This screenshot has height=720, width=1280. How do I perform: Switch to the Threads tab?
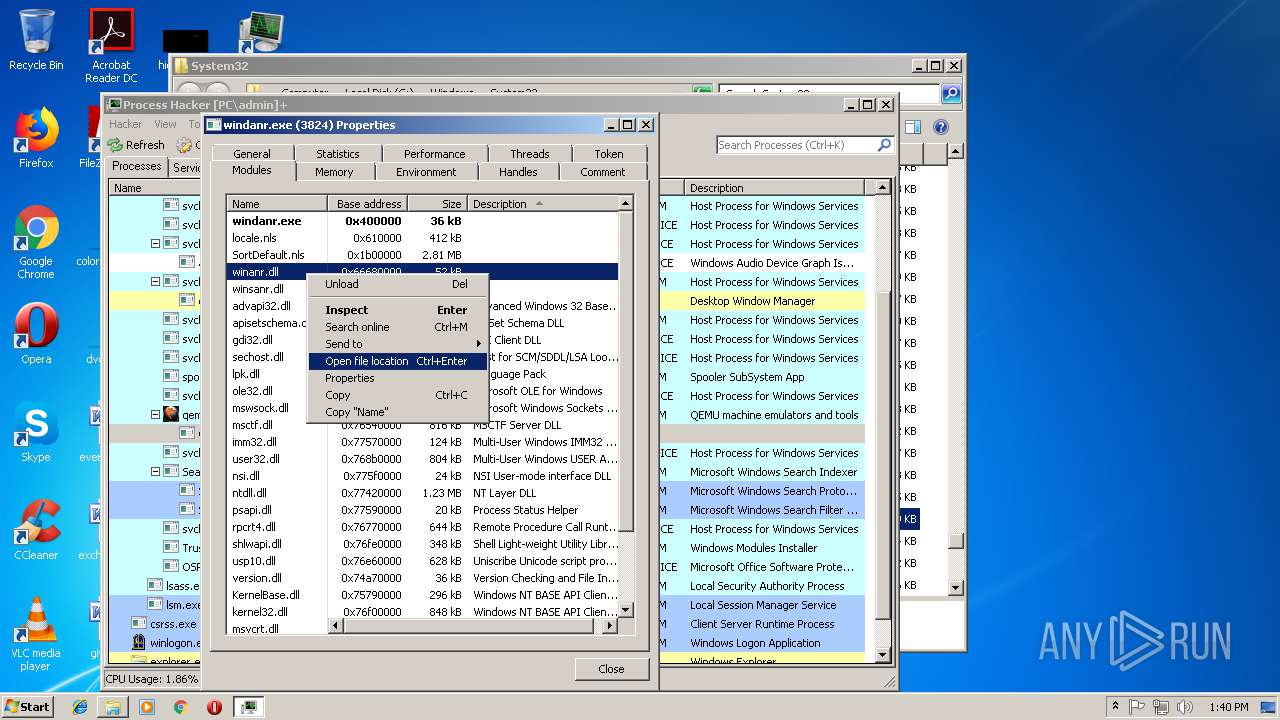[x=530, y=154]
